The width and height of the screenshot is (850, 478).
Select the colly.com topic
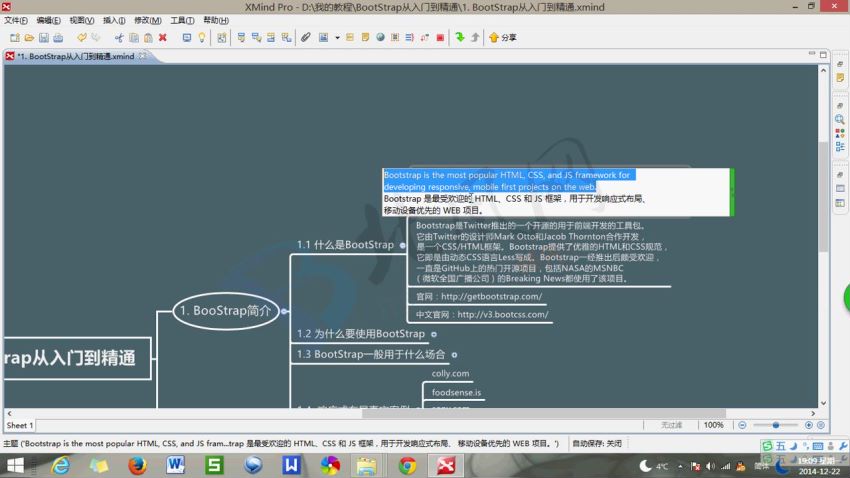pyautogui.click(x=450, y=373)
